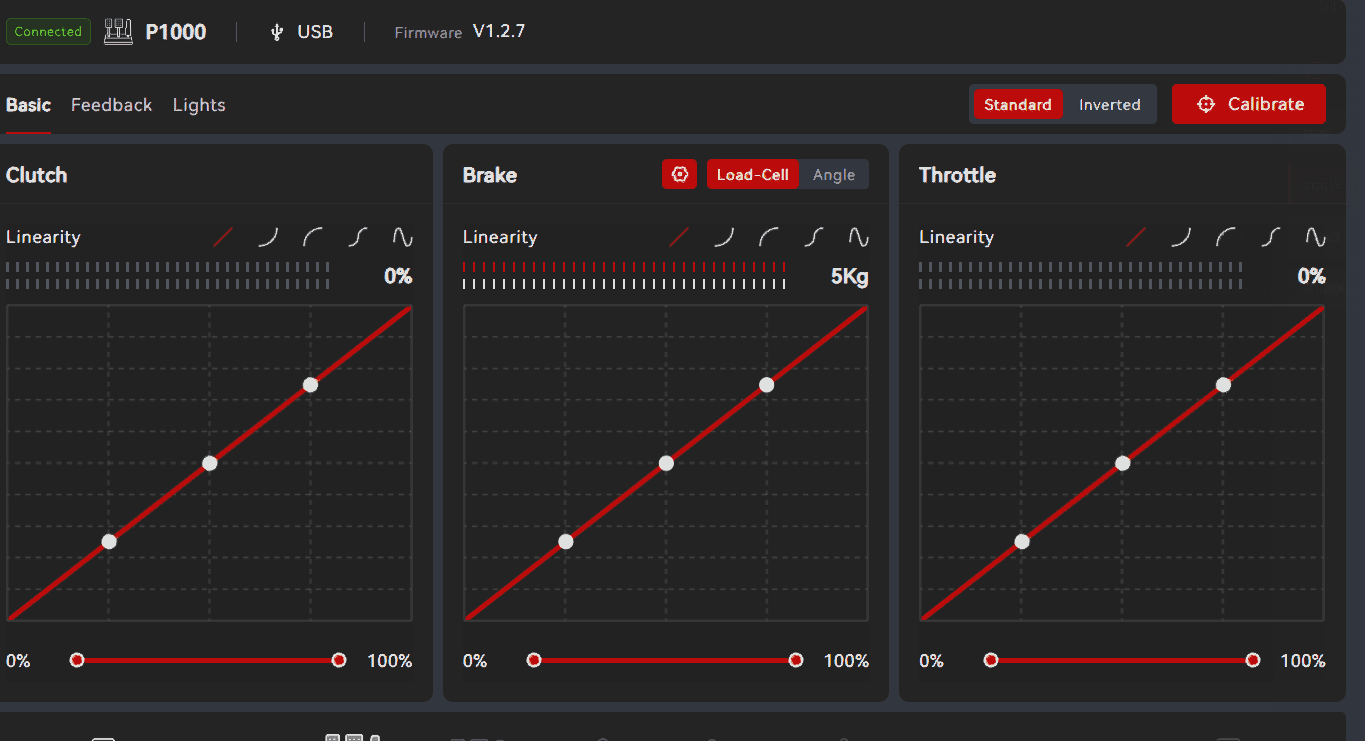
Task: Select the Load-Cell brake mode
Action: pos(753,175)
